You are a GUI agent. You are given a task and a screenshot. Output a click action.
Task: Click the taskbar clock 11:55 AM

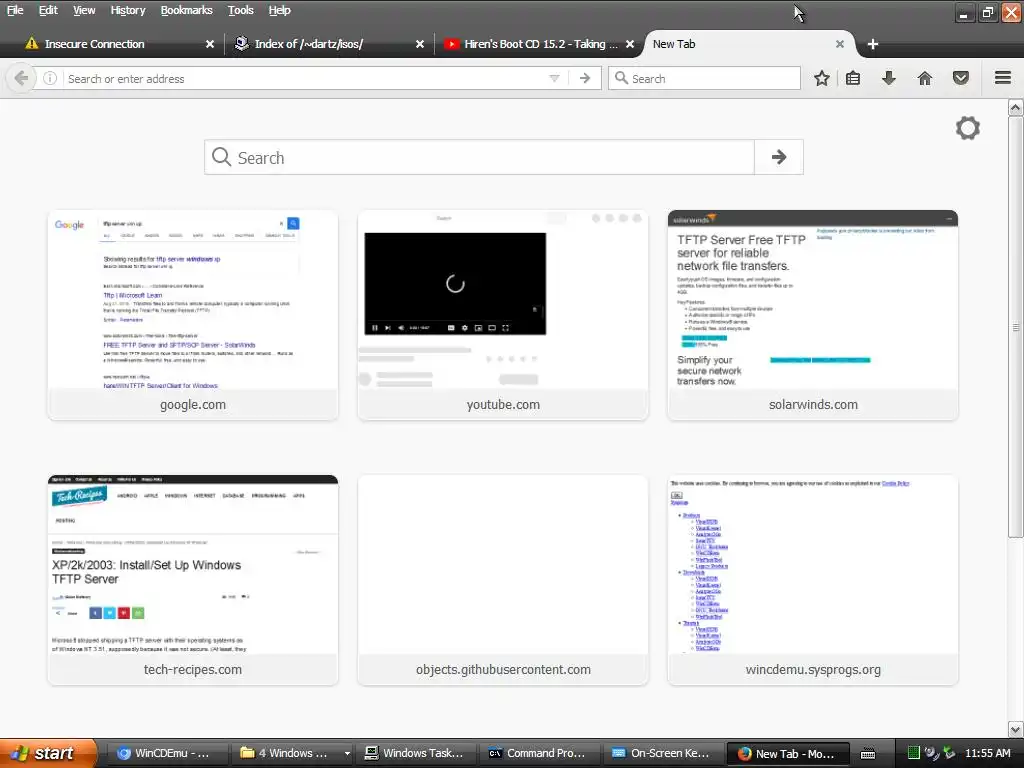click(988, 753)
